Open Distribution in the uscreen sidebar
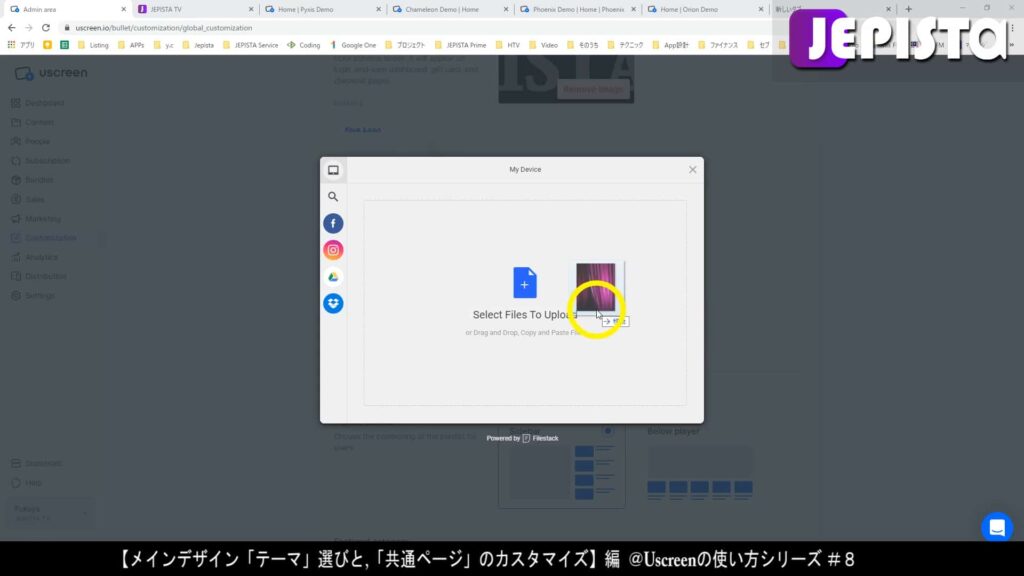 pos(39,276)
